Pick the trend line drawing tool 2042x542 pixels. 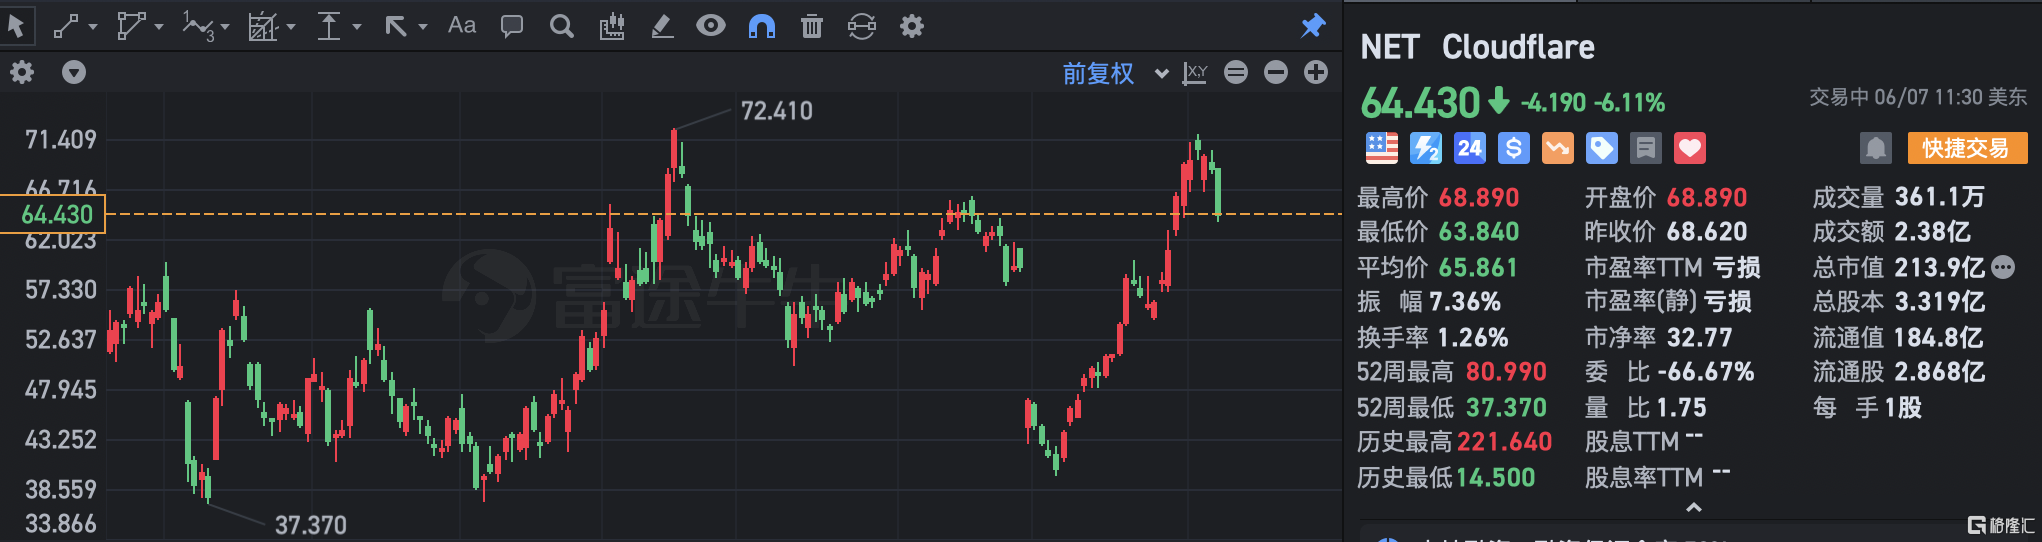(x=66, y=26)
